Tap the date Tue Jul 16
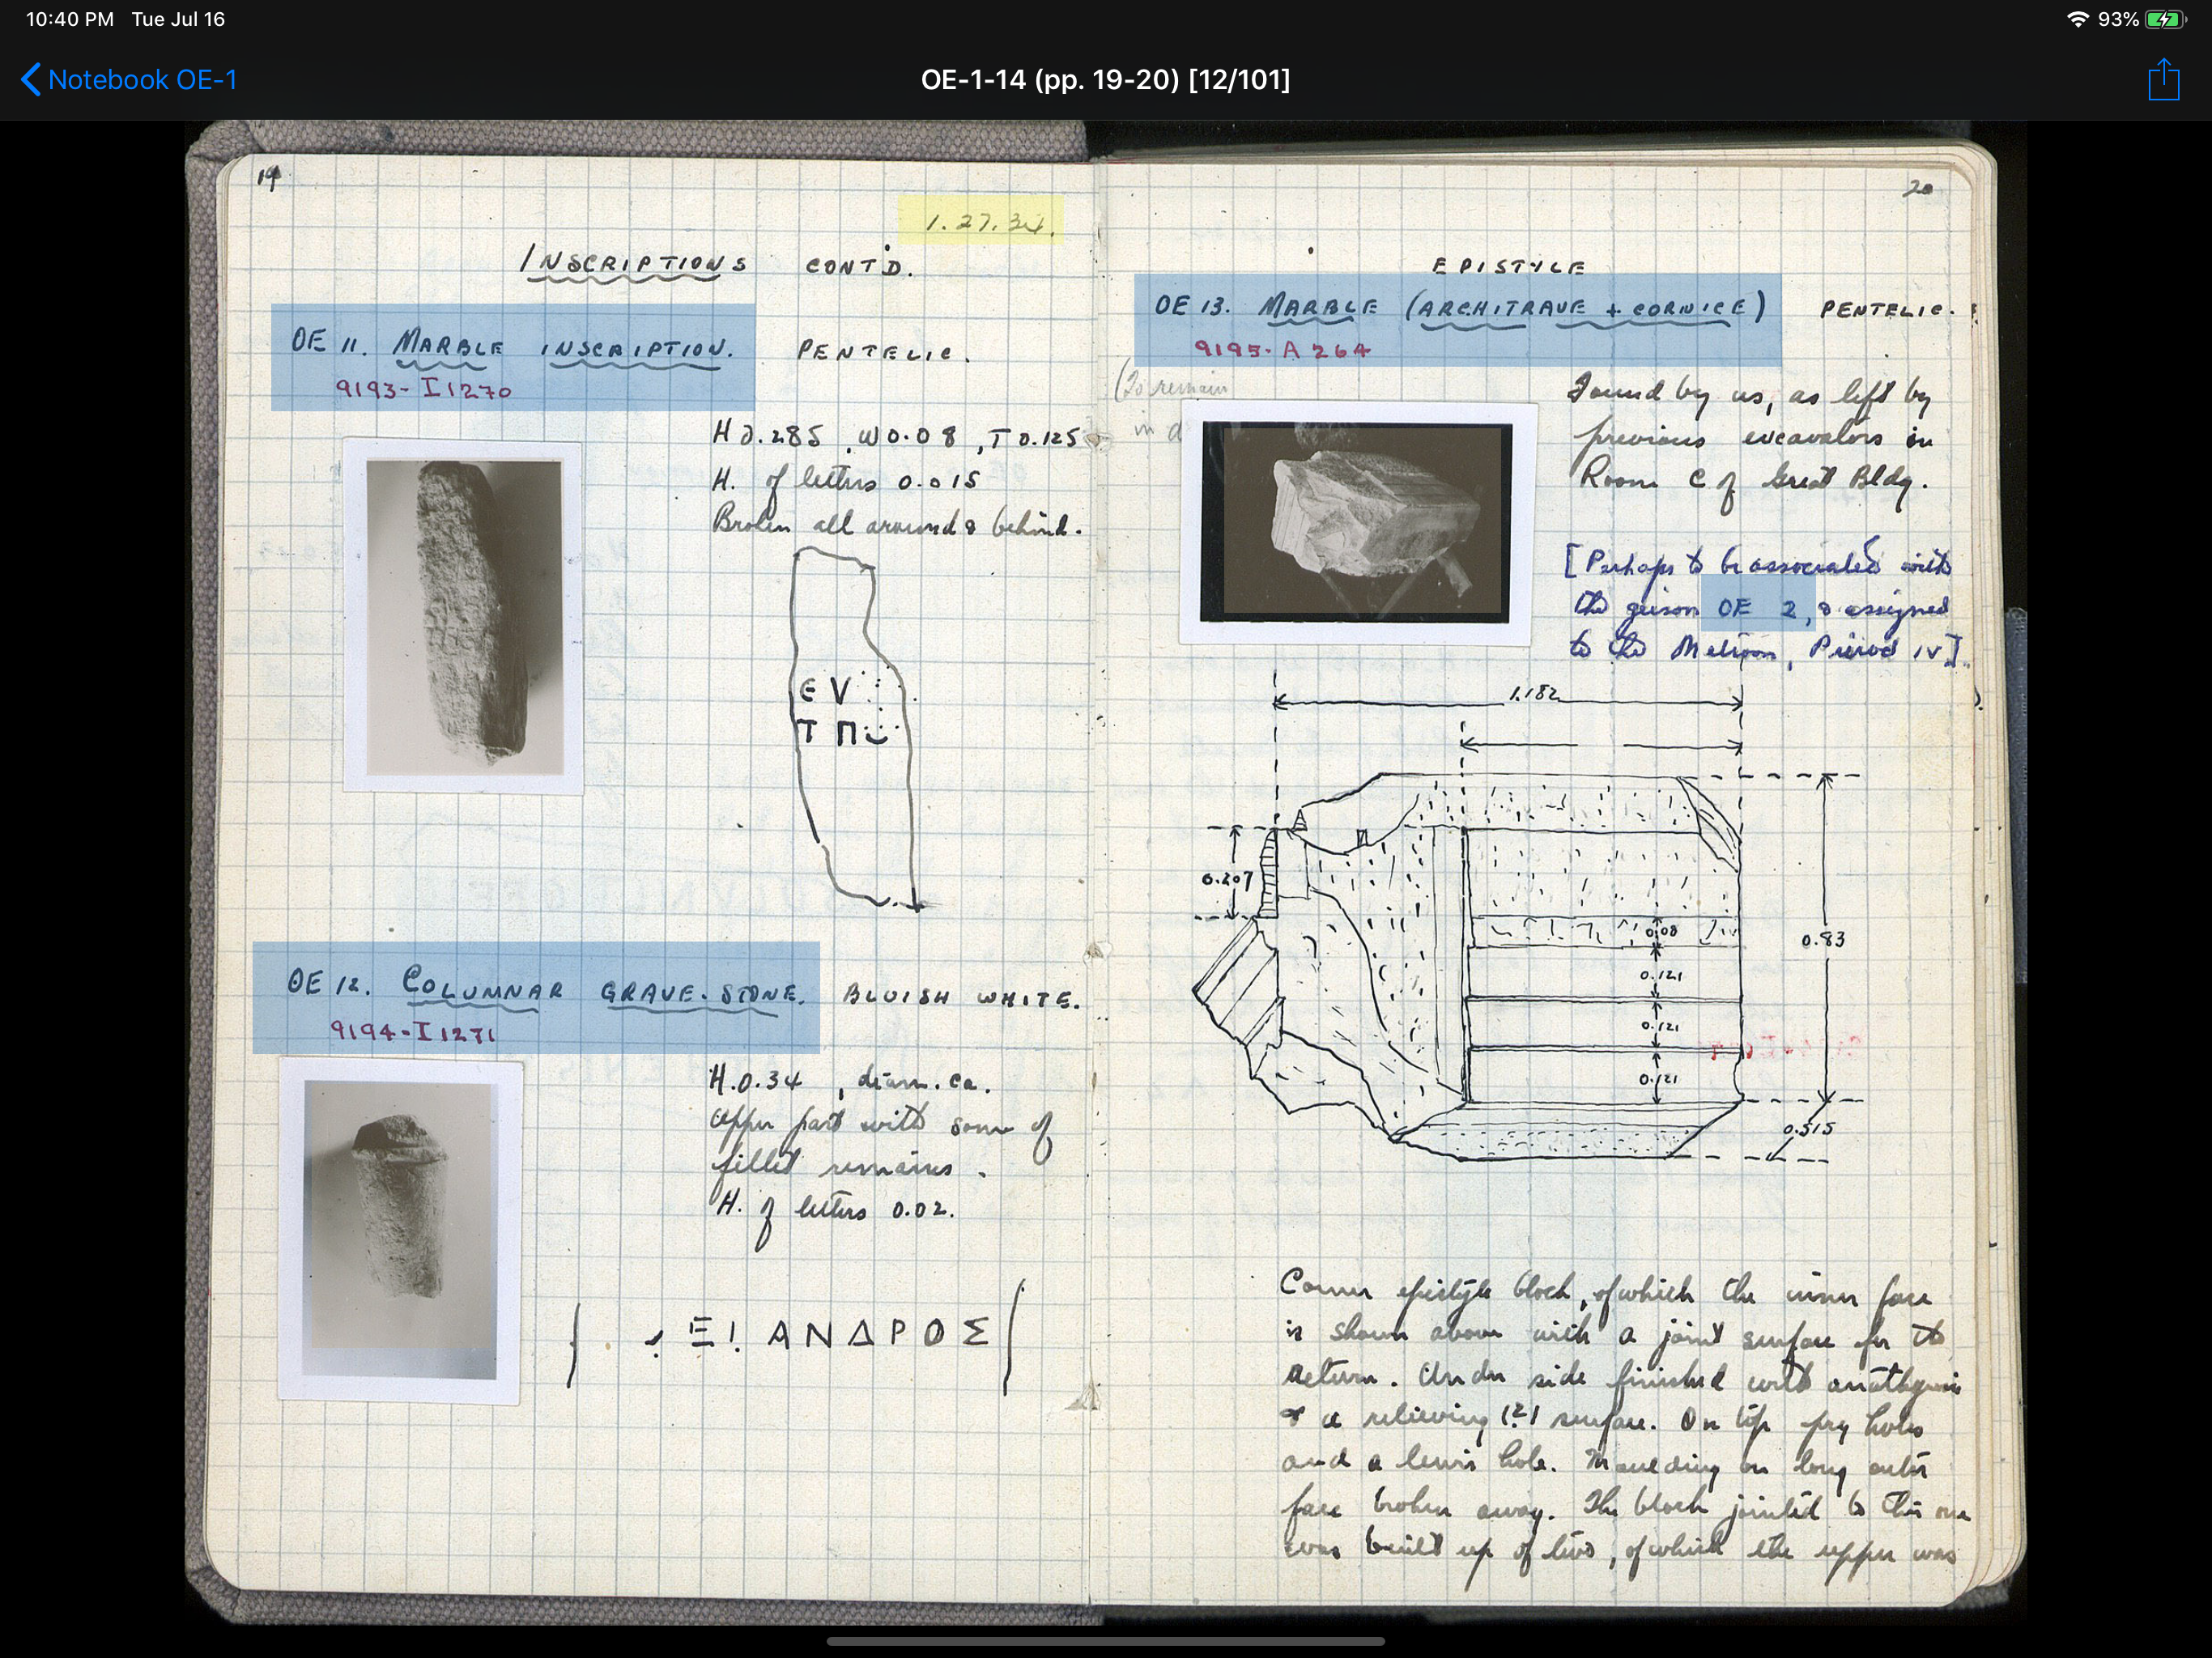The image size is (2212, 1658). click(178, 19)
